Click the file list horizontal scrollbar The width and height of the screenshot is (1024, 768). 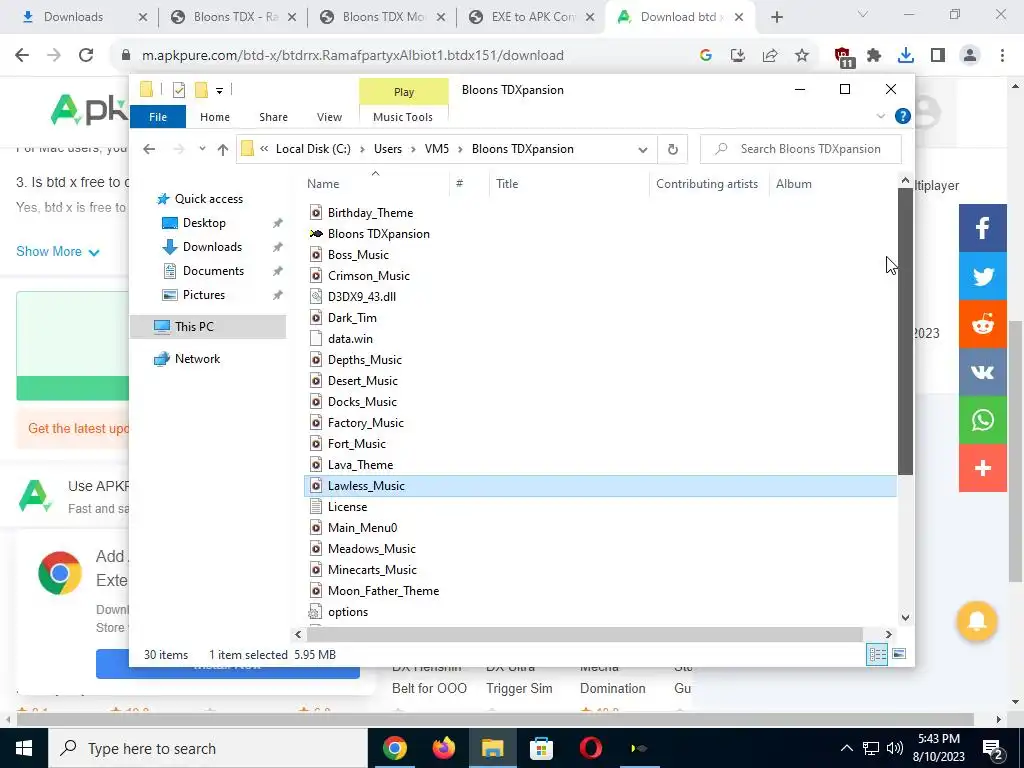click(x=584, y=634)
